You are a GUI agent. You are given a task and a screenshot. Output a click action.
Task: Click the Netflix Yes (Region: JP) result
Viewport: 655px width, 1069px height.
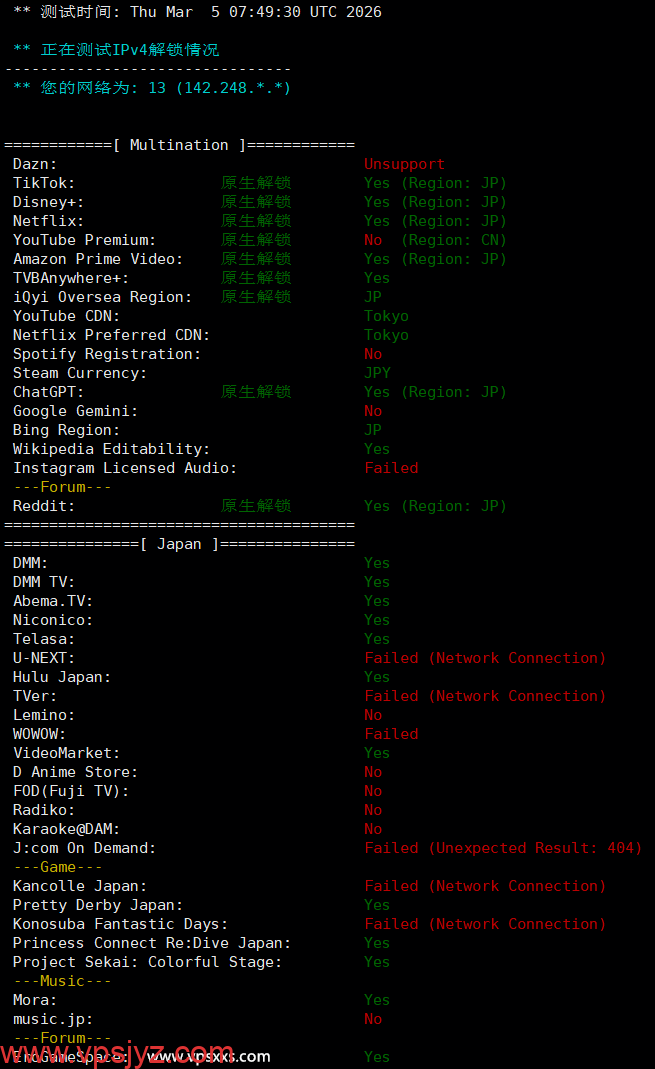(x=435, y=221)
